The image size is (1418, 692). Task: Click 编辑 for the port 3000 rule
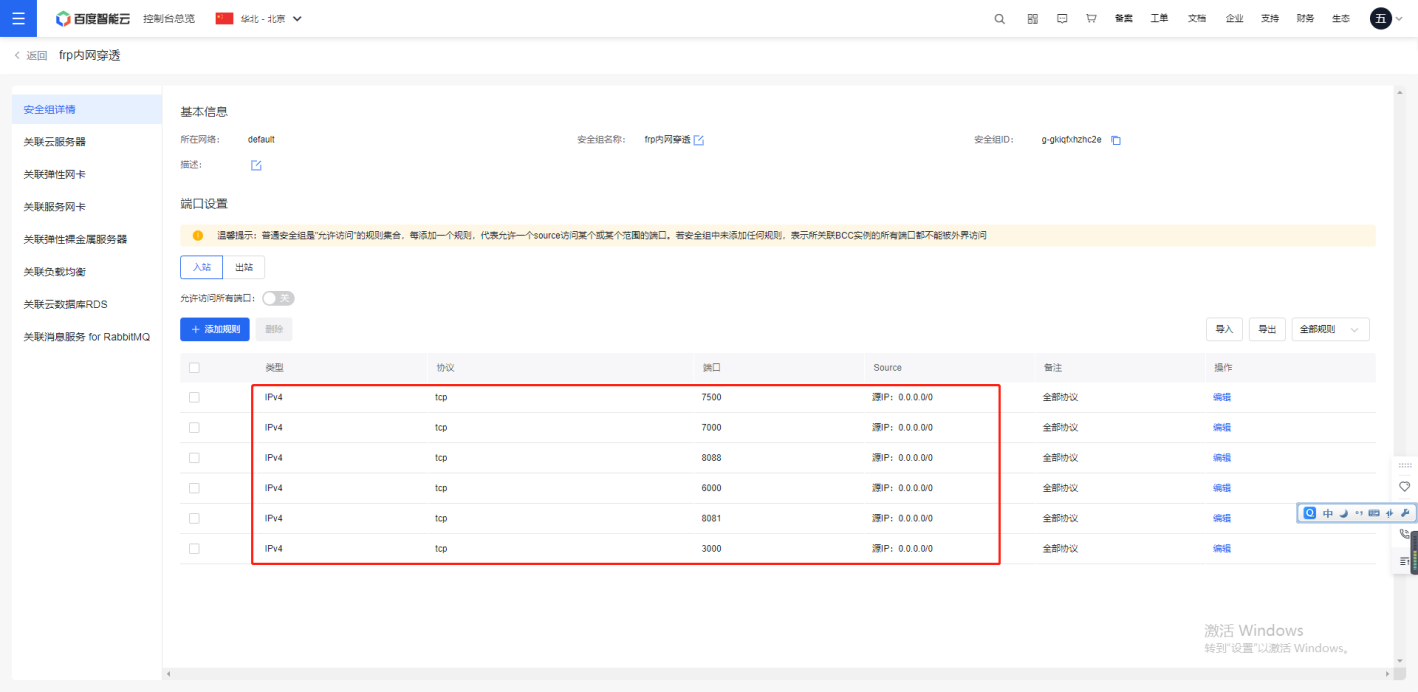pyautogui.click(x=1222, y=549)
